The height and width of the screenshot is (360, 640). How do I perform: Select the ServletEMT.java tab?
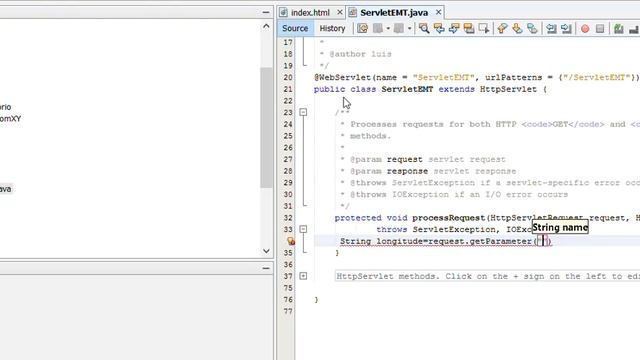point(394,13)
